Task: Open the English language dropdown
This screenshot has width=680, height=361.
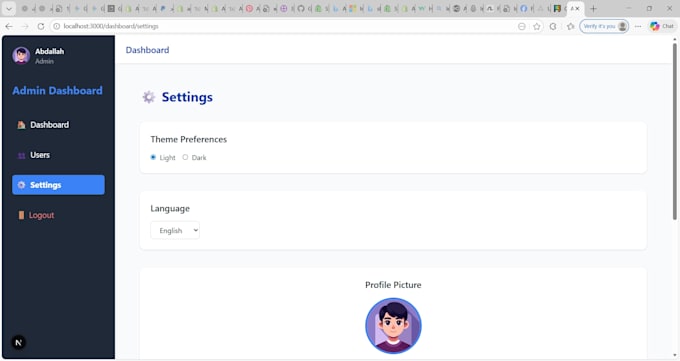Action: click(x=175, y=230)
